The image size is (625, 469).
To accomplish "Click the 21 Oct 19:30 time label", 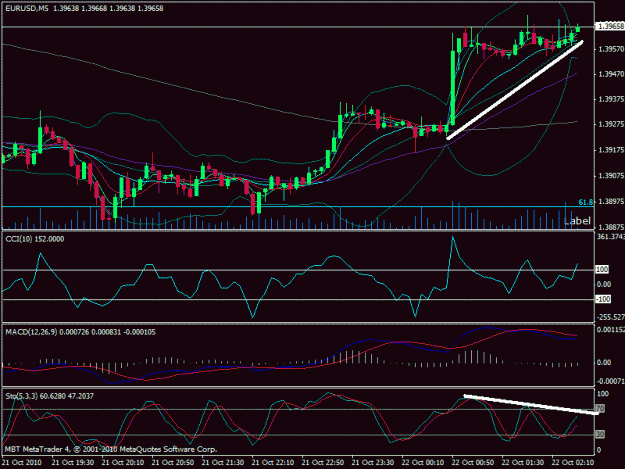I will tap(73, 462).
